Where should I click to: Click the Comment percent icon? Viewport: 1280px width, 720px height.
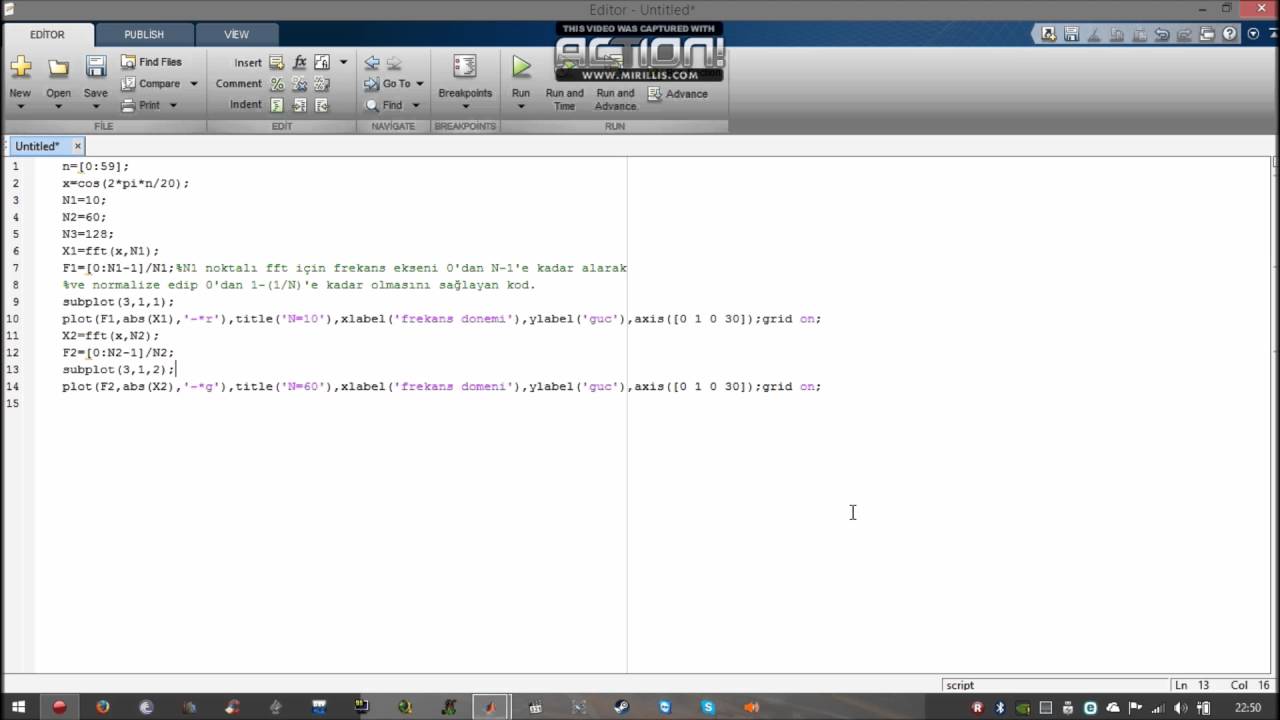tap(277, 84)
